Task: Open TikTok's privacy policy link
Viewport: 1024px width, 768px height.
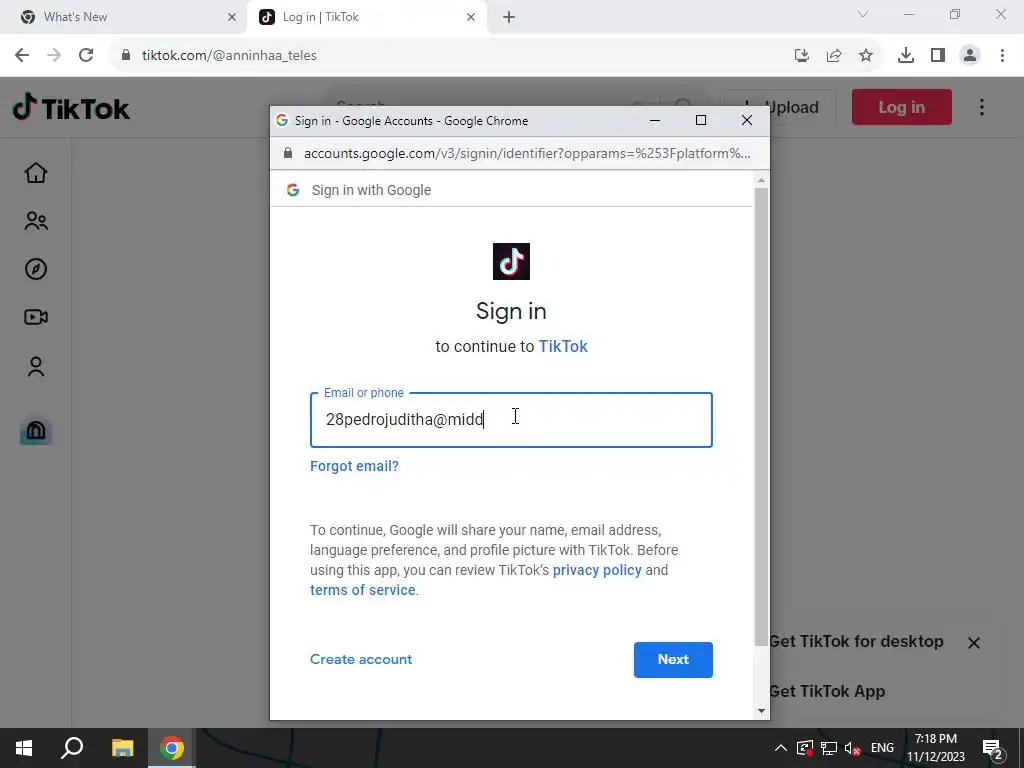Action: click(597, 570)
